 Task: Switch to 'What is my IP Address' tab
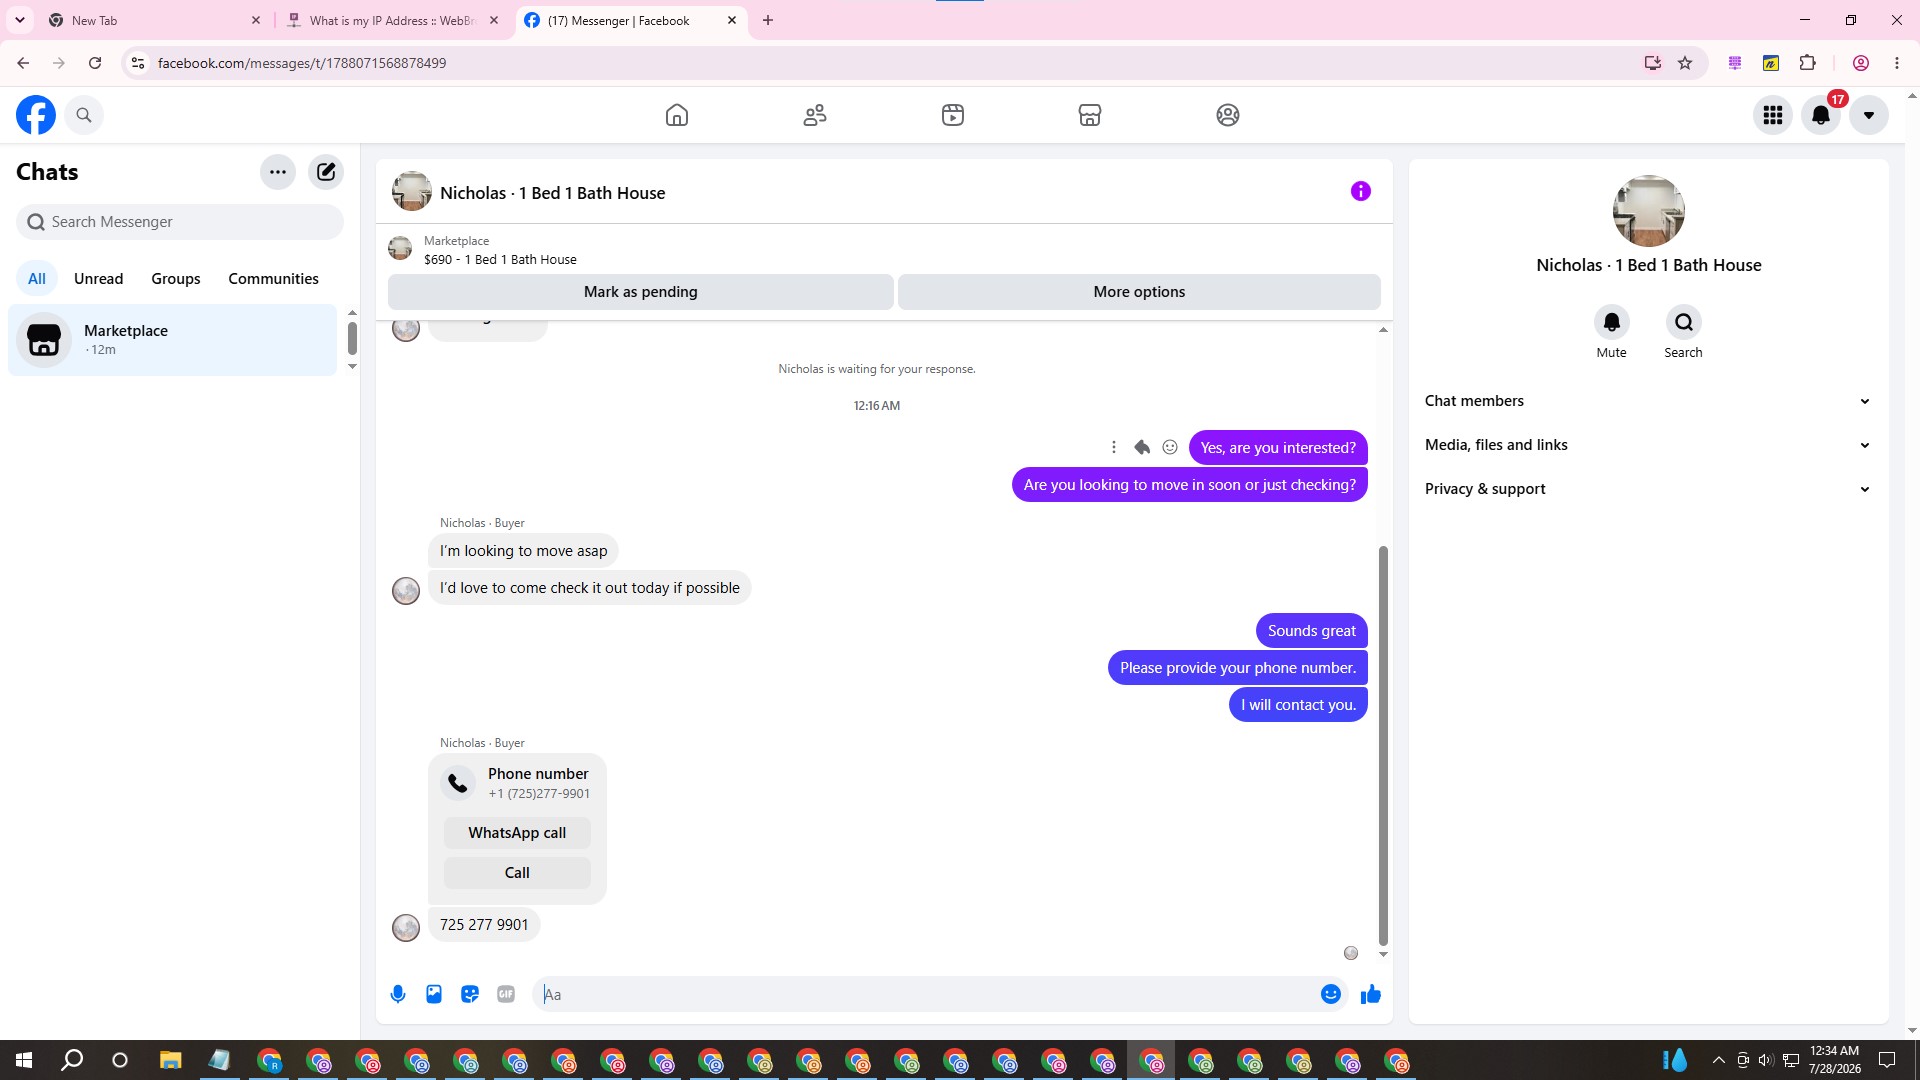[392, 20]
